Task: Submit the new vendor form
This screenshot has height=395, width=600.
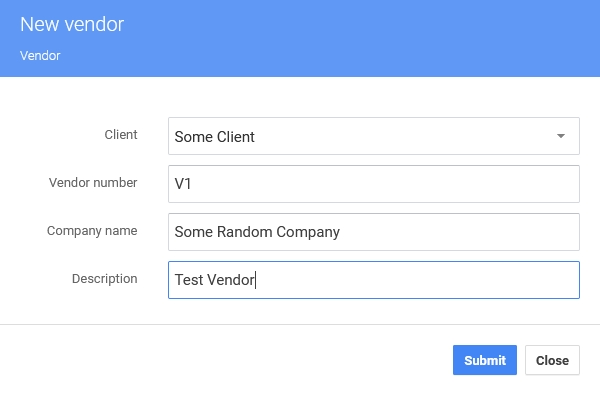Action: (485, 360)
